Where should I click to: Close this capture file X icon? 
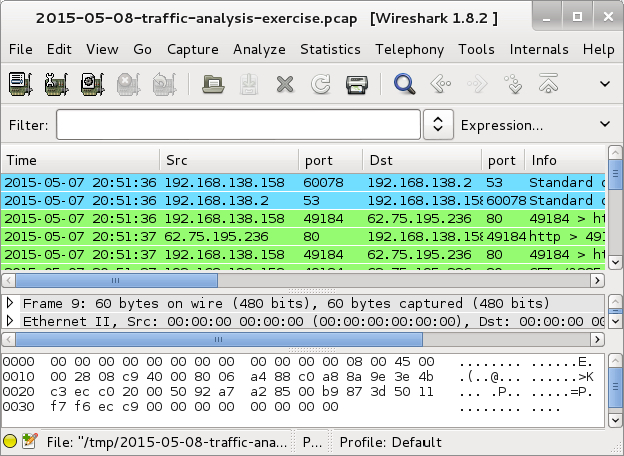pos(285,84)
